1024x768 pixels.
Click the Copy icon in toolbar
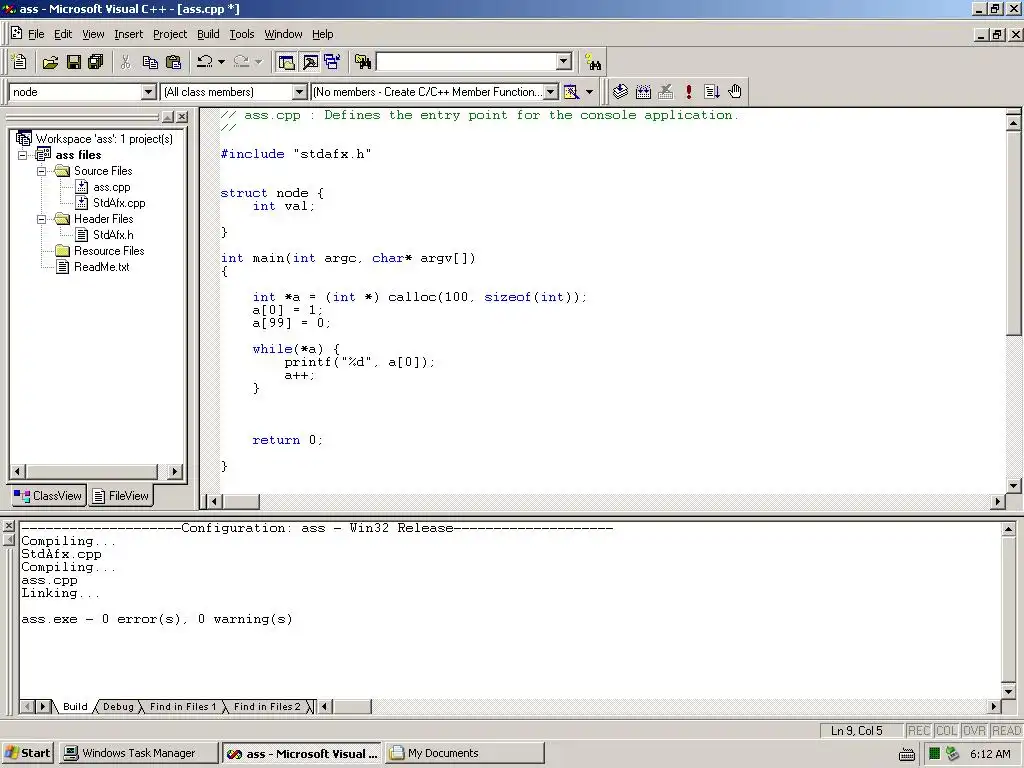[150, 62]
